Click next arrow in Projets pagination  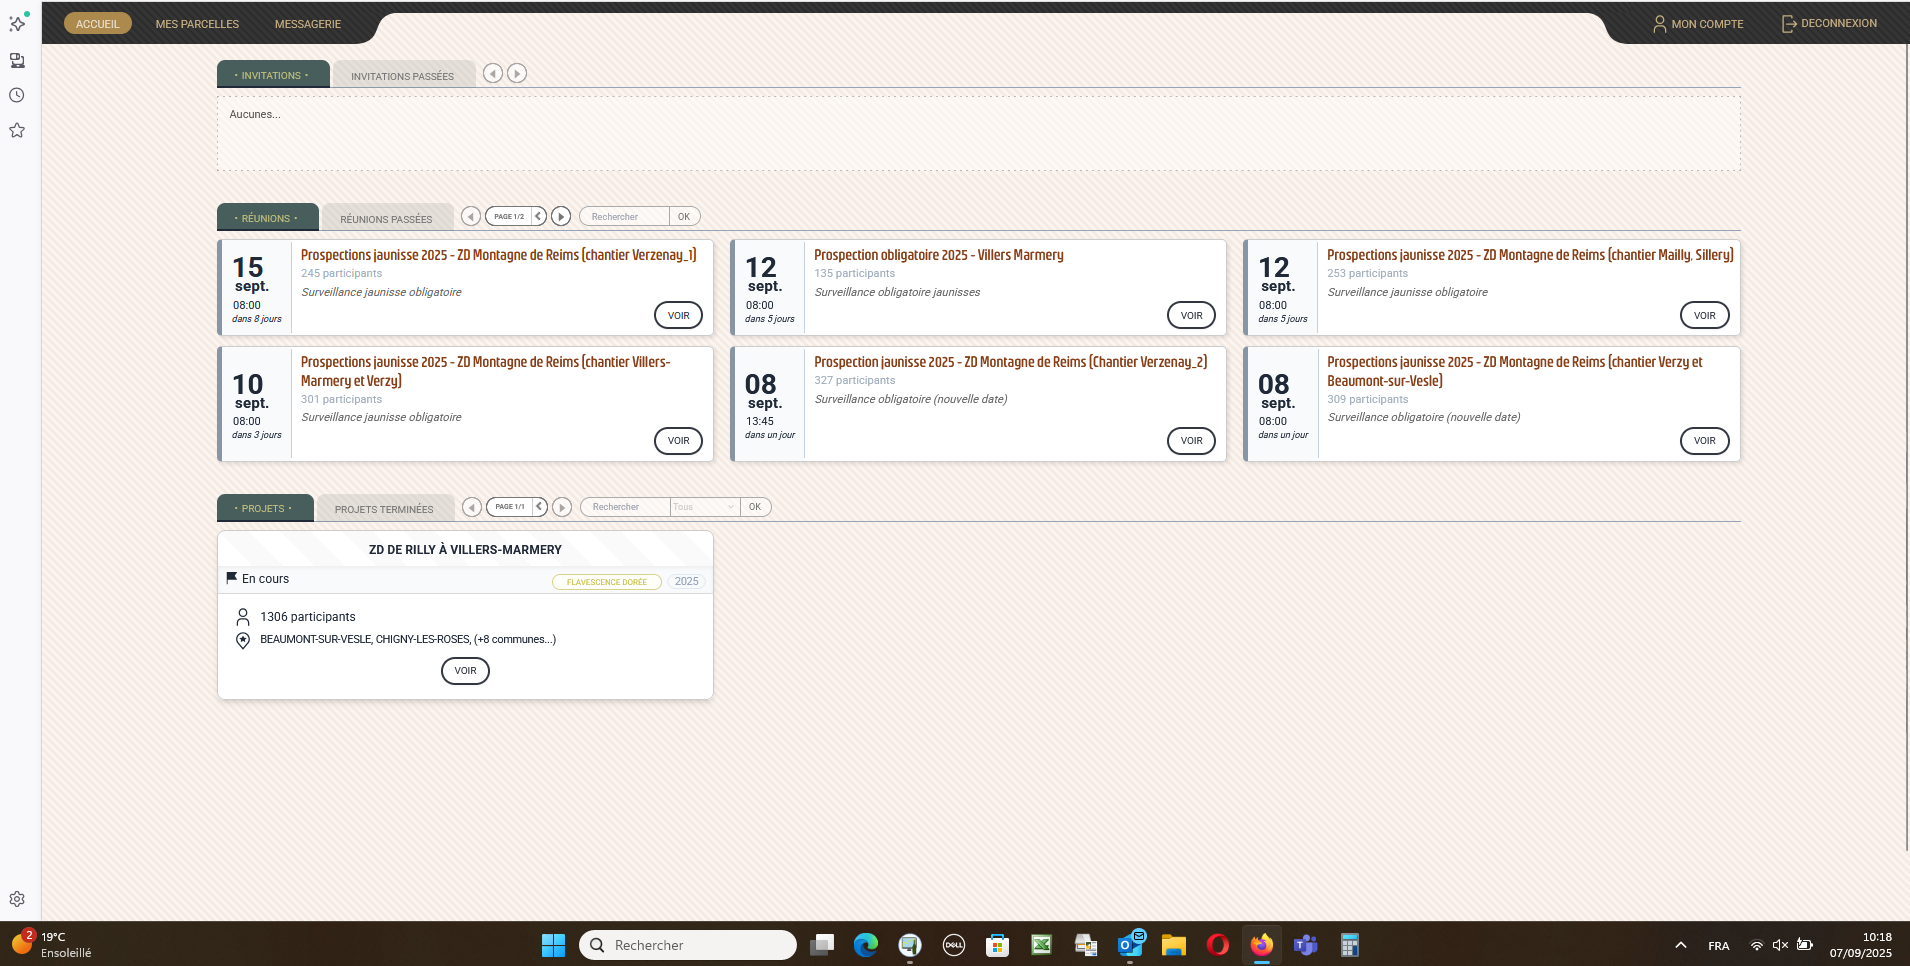pyautogui.click(x=562, y=508)
